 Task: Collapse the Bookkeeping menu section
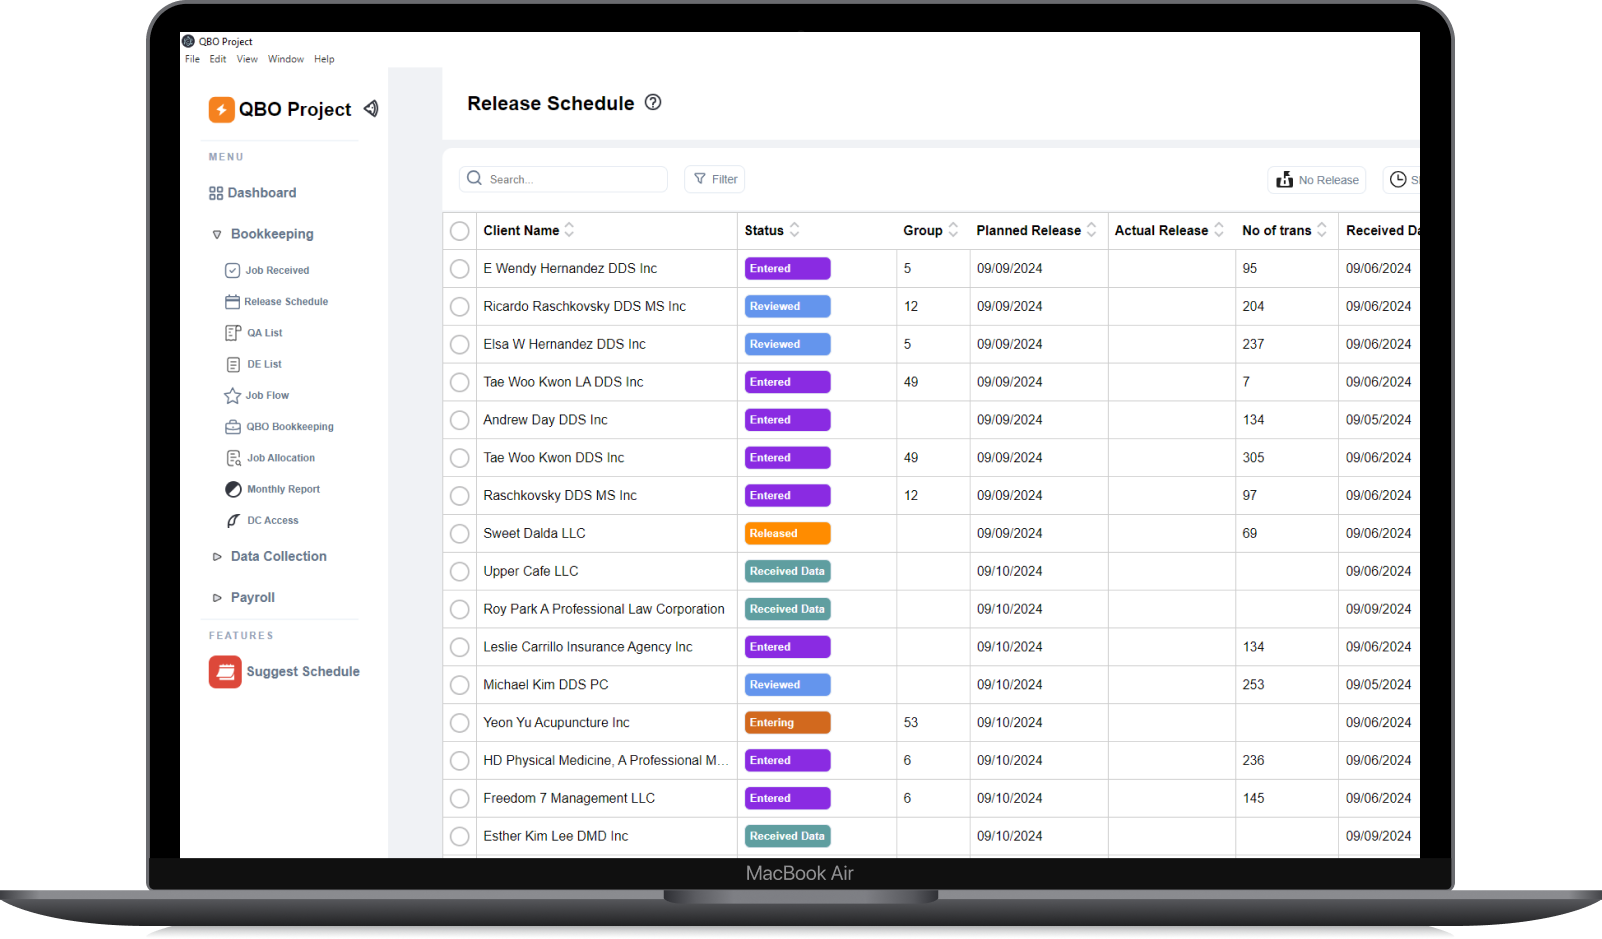click(x=217, y=235)
